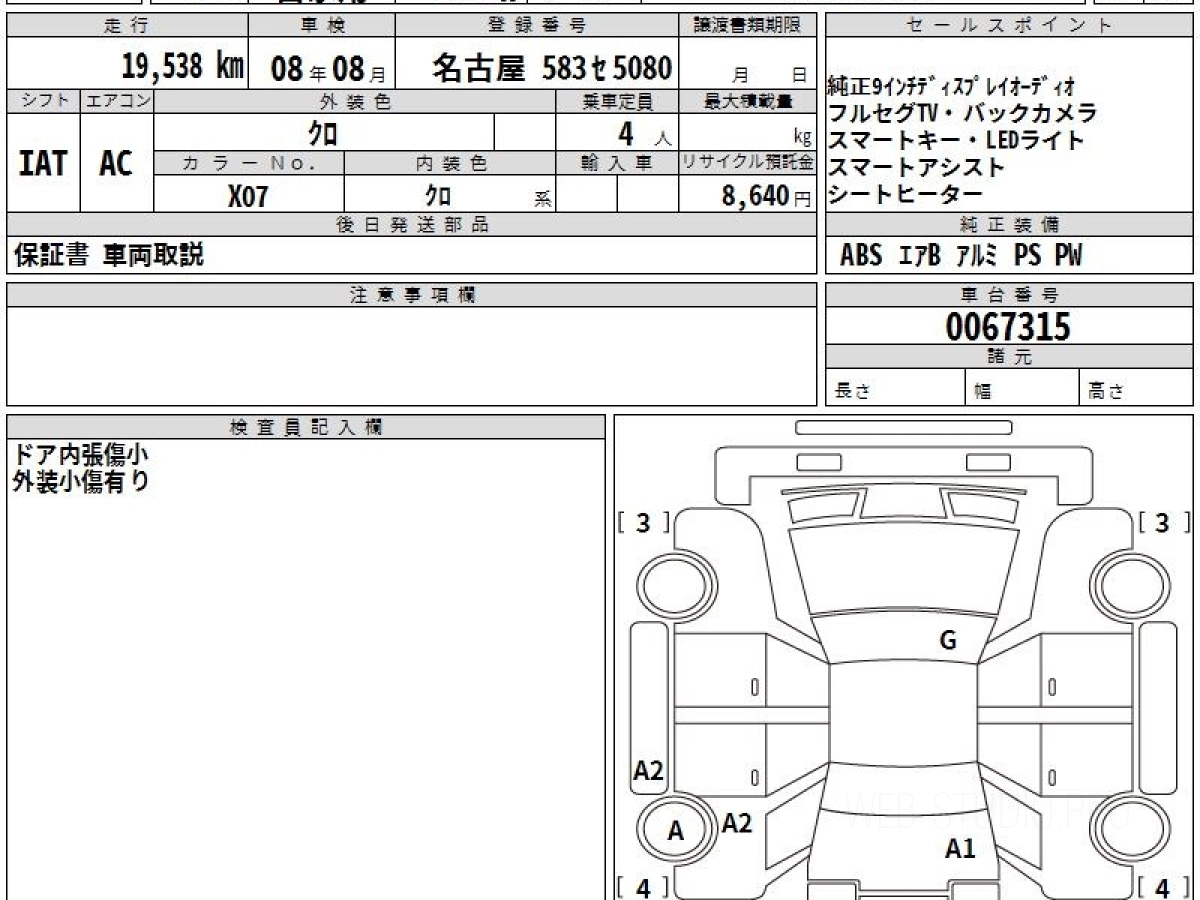Click the [4] rating at the diagram's bottom left

[643, 887]
